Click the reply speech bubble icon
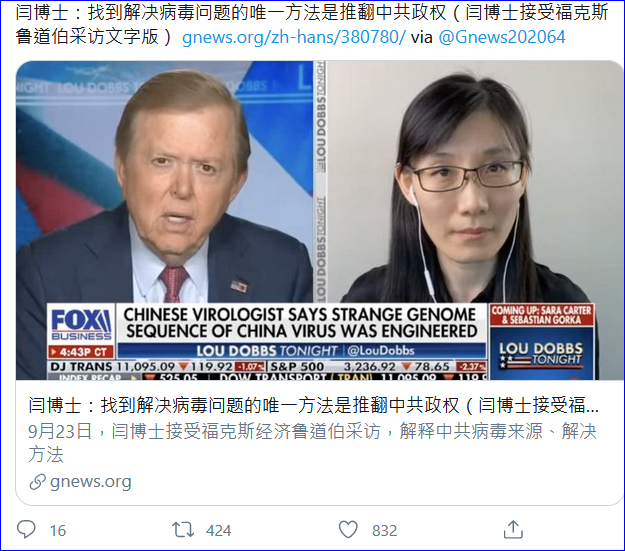Viewport: 625px width, 551px height. (x=26, y=530)
